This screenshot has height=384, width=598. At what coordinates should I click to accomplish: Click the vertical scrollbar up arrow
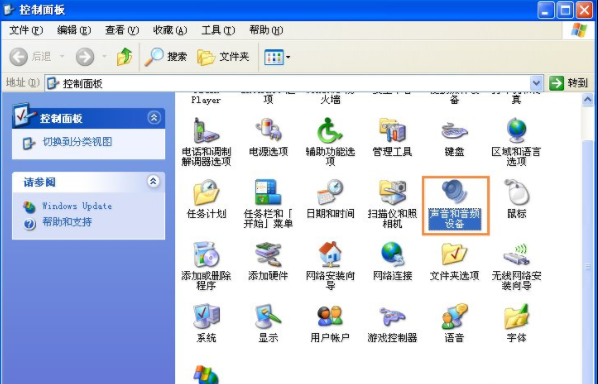tap(587, 100)
